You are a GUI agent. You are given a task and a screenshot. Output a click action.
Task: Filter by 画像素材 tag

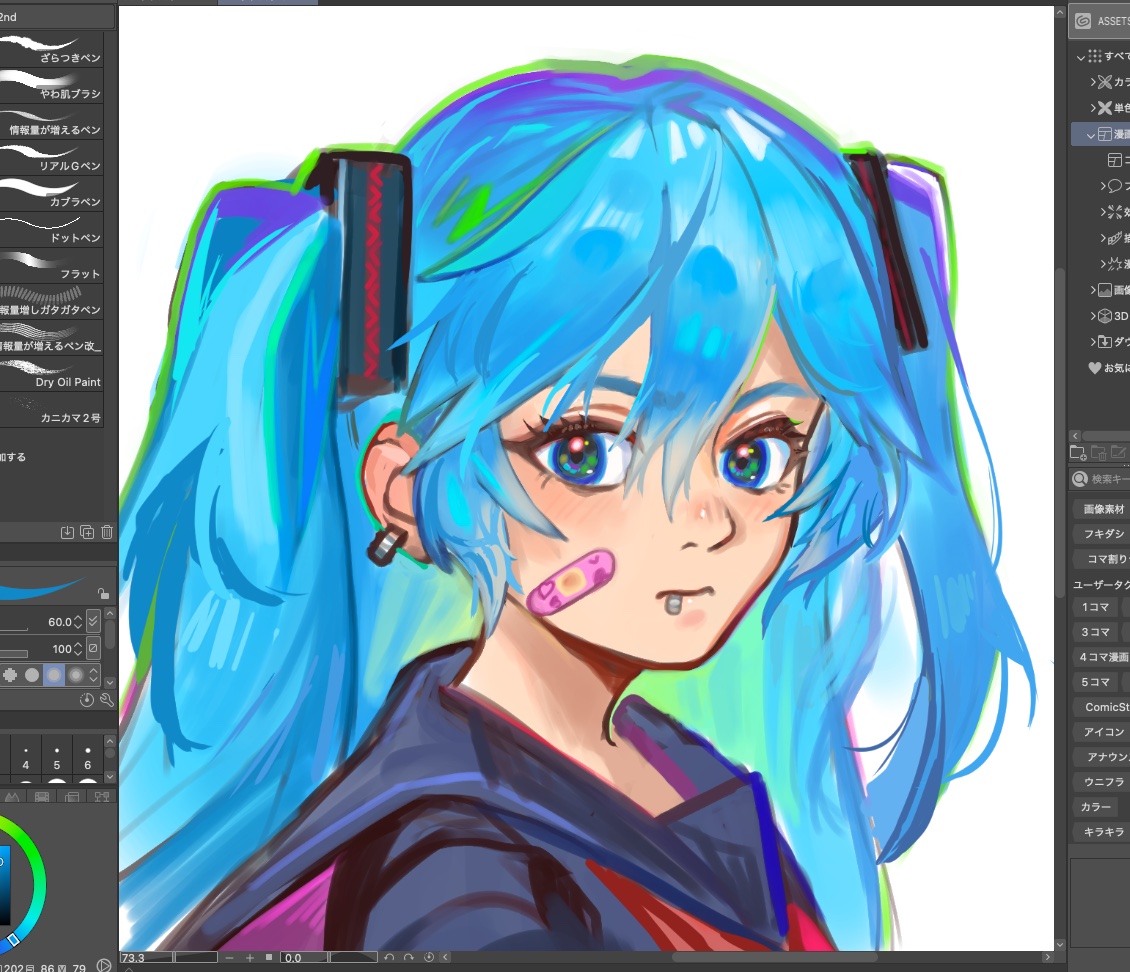pos(1103,509)
